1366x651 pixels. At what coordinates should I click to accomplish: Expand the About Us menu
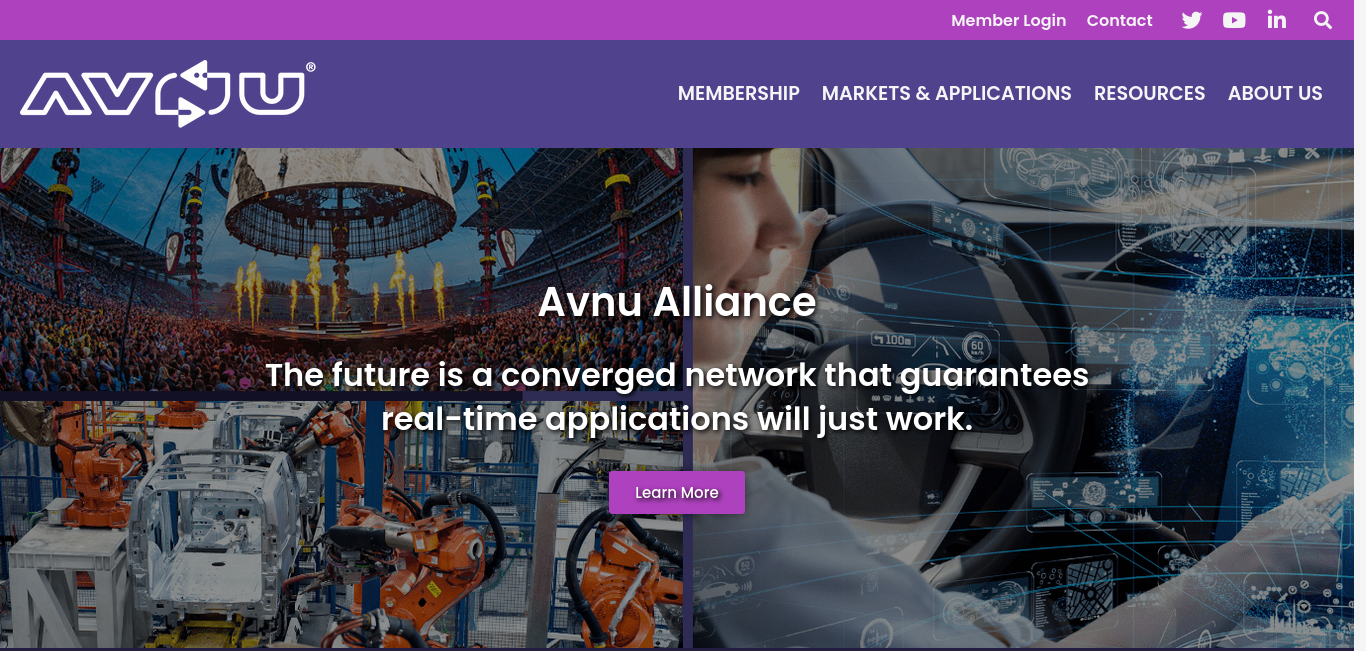[1275, 93]
